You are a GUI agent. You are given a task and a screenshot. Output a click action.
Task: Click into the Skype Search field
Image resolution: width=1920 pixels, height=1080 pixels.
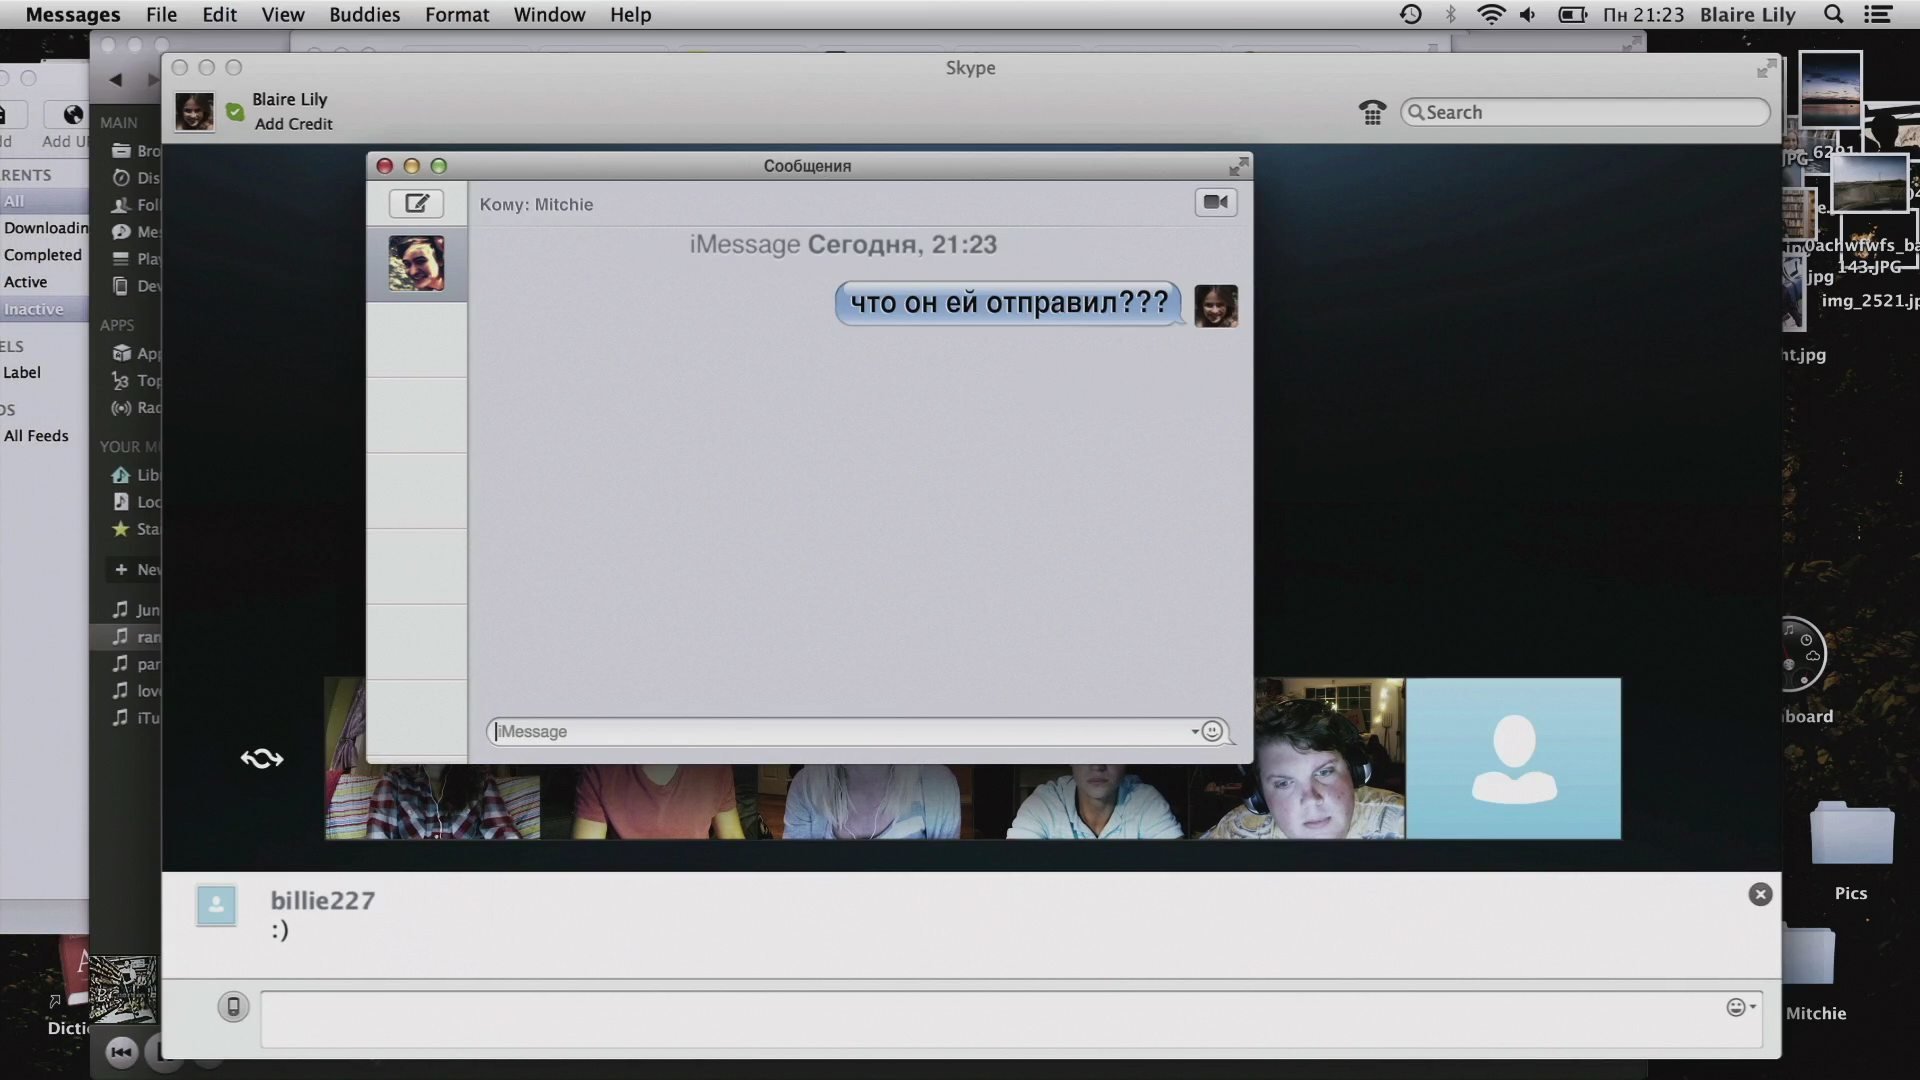pyautogui.click(x=1590, y=113)
